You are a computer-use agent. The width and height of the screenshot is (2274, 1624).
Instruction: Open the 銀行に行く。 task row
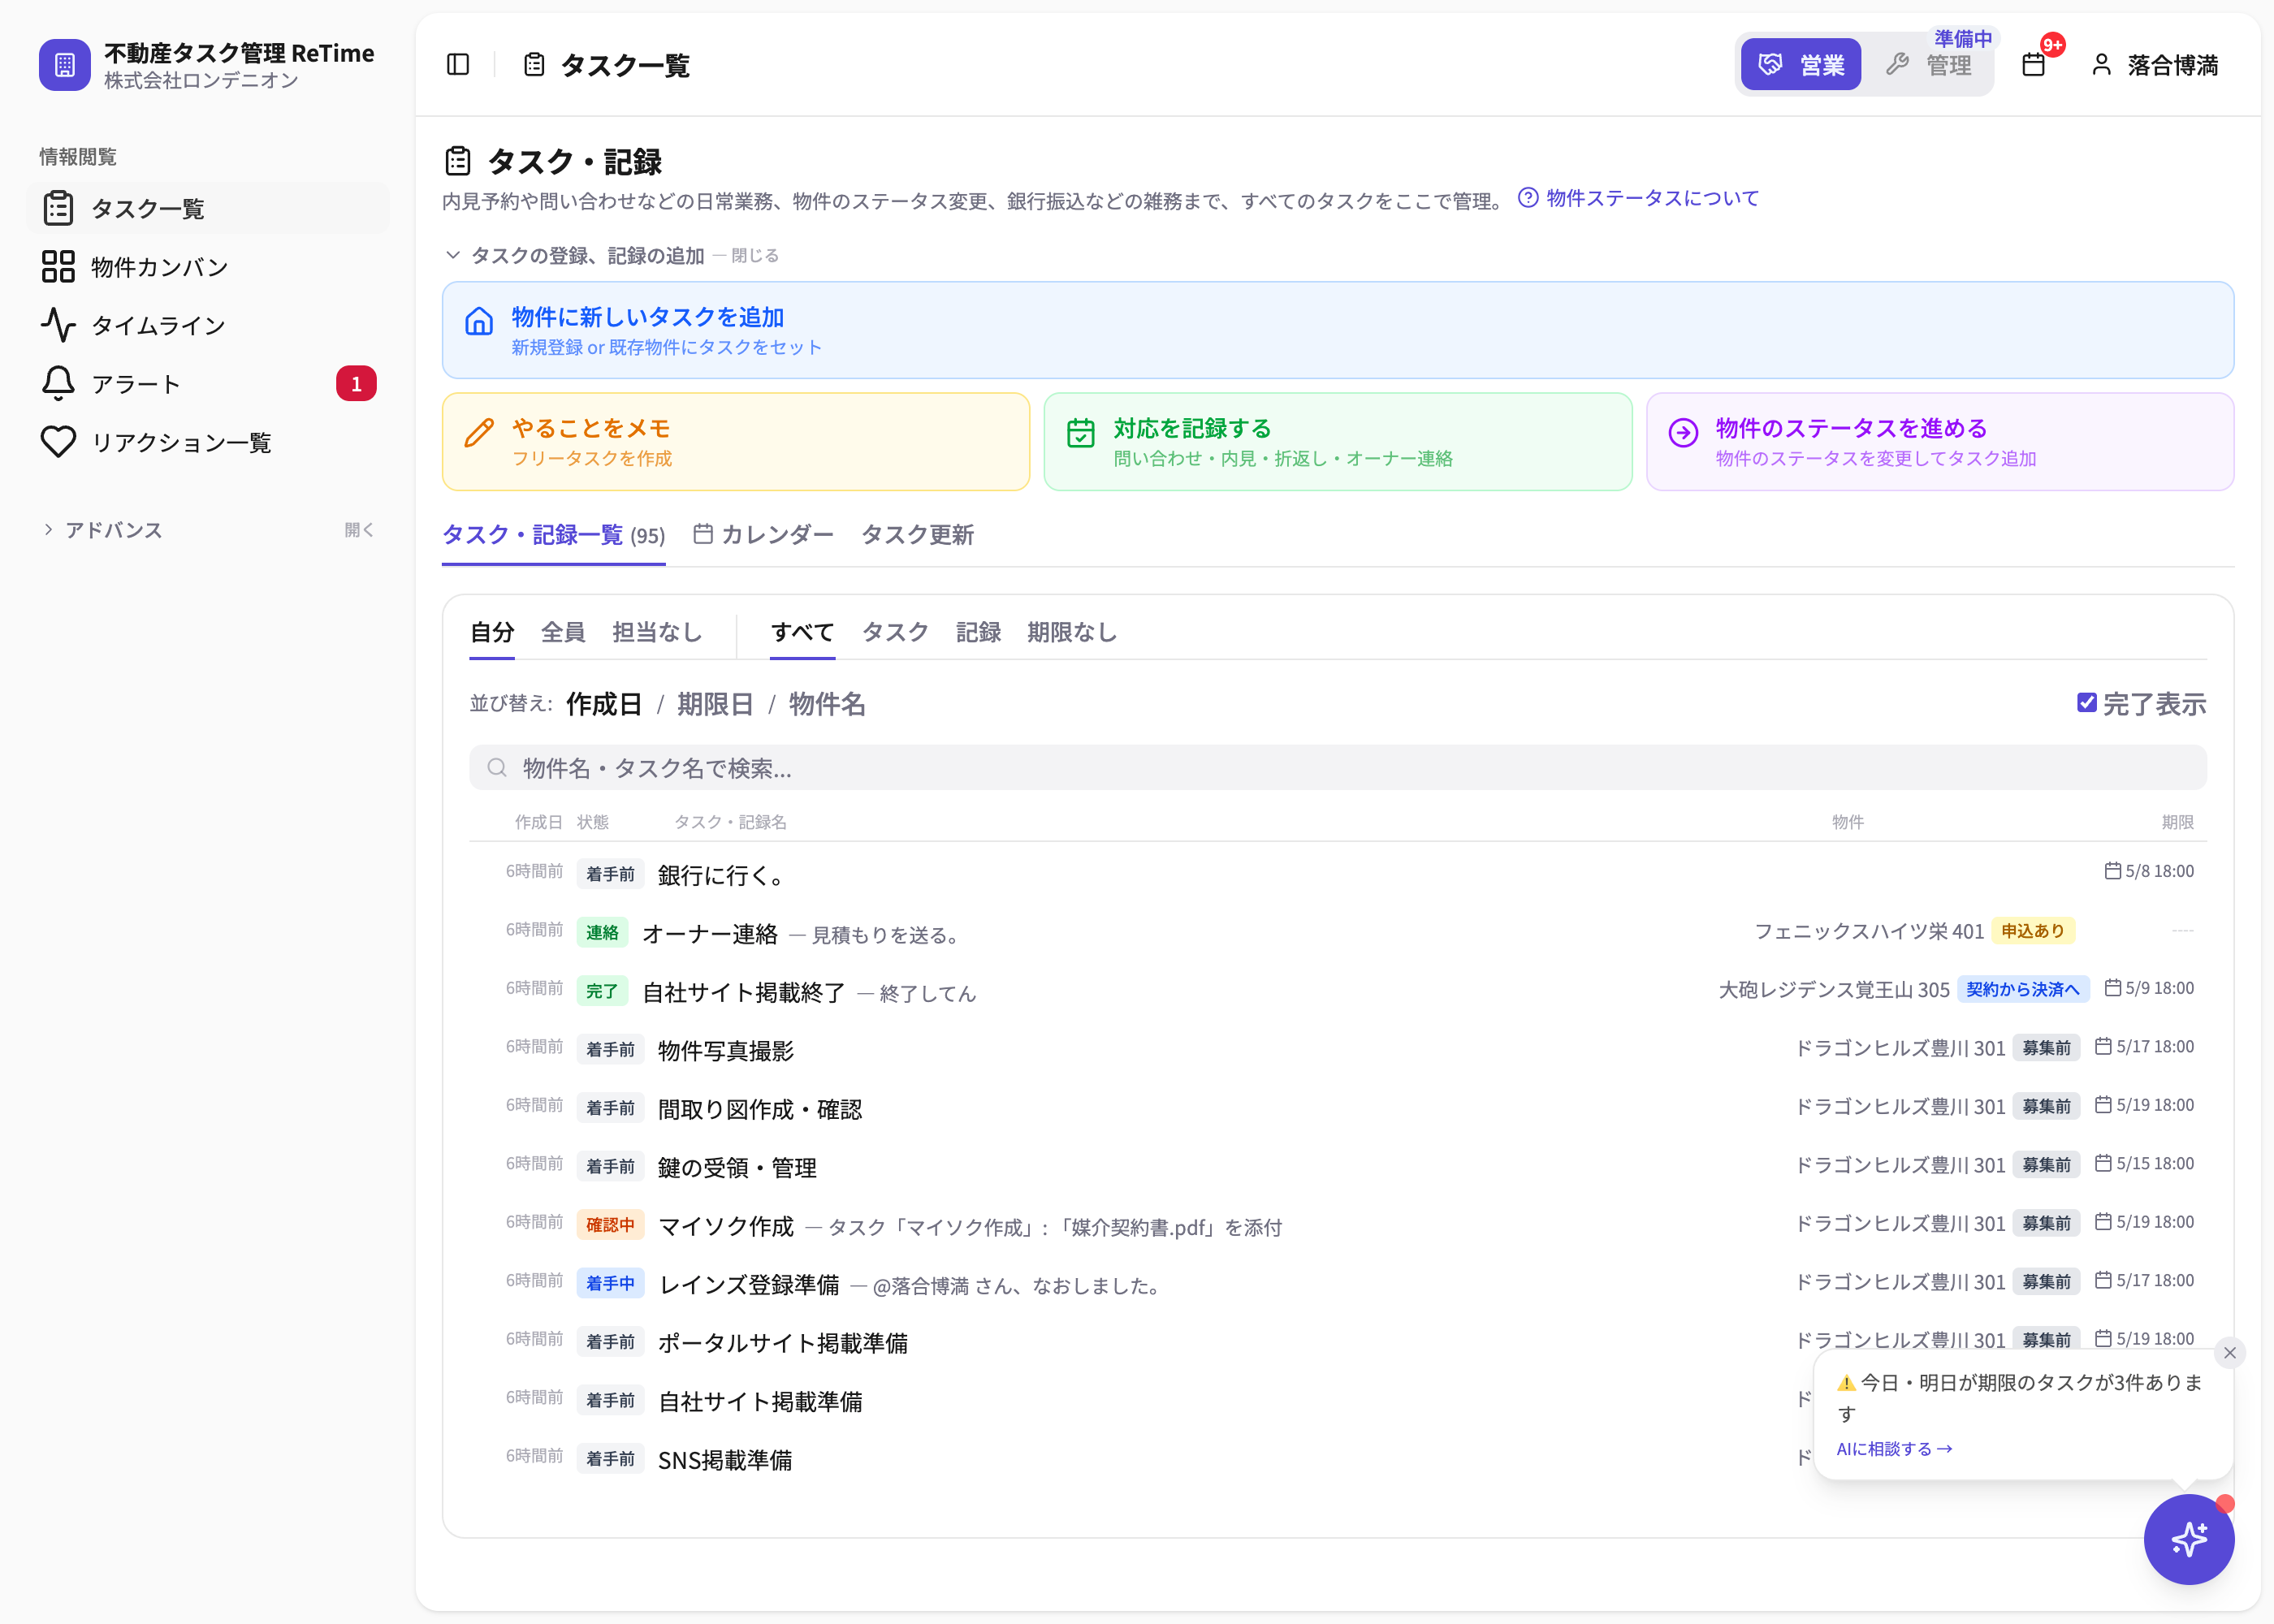1338,874
